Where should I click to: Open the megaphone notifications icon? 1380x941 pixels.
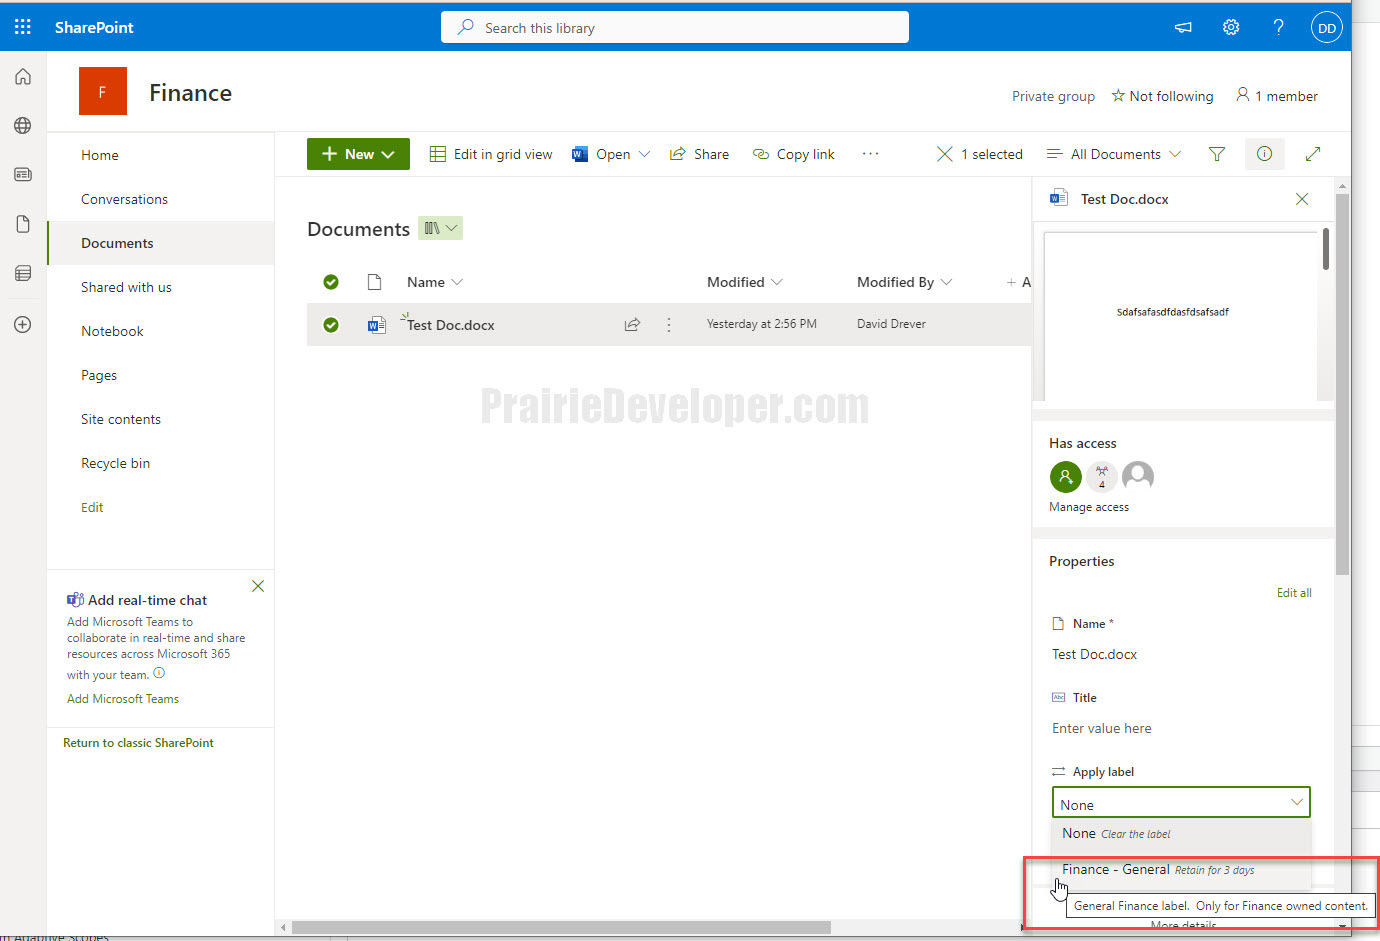[x=1183, y=27]
